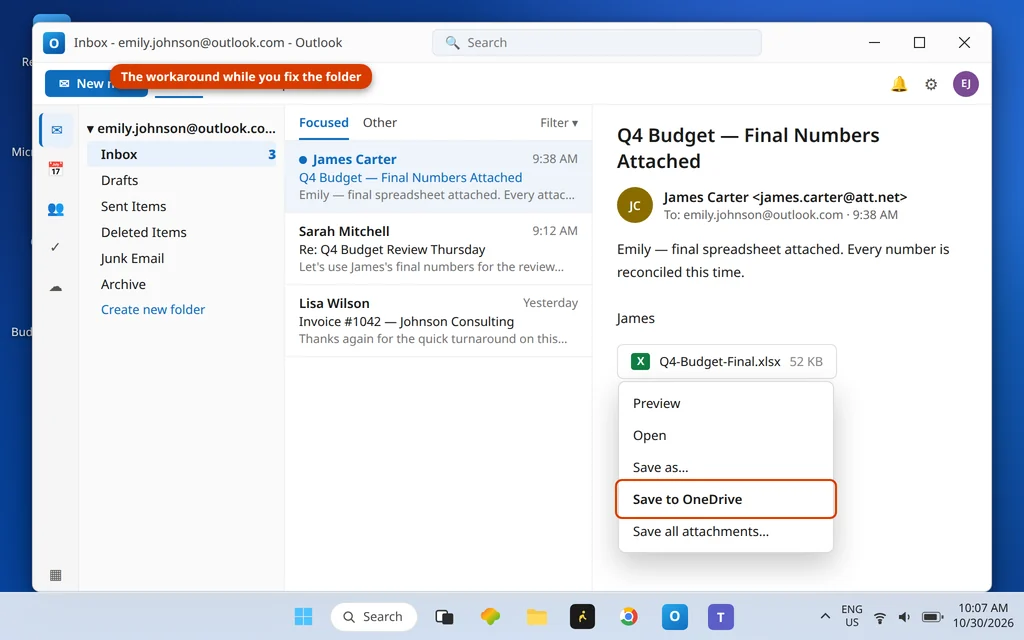Select the Sent Items folder
This screenshot has width=1024, height=640.
coord(182,206)
